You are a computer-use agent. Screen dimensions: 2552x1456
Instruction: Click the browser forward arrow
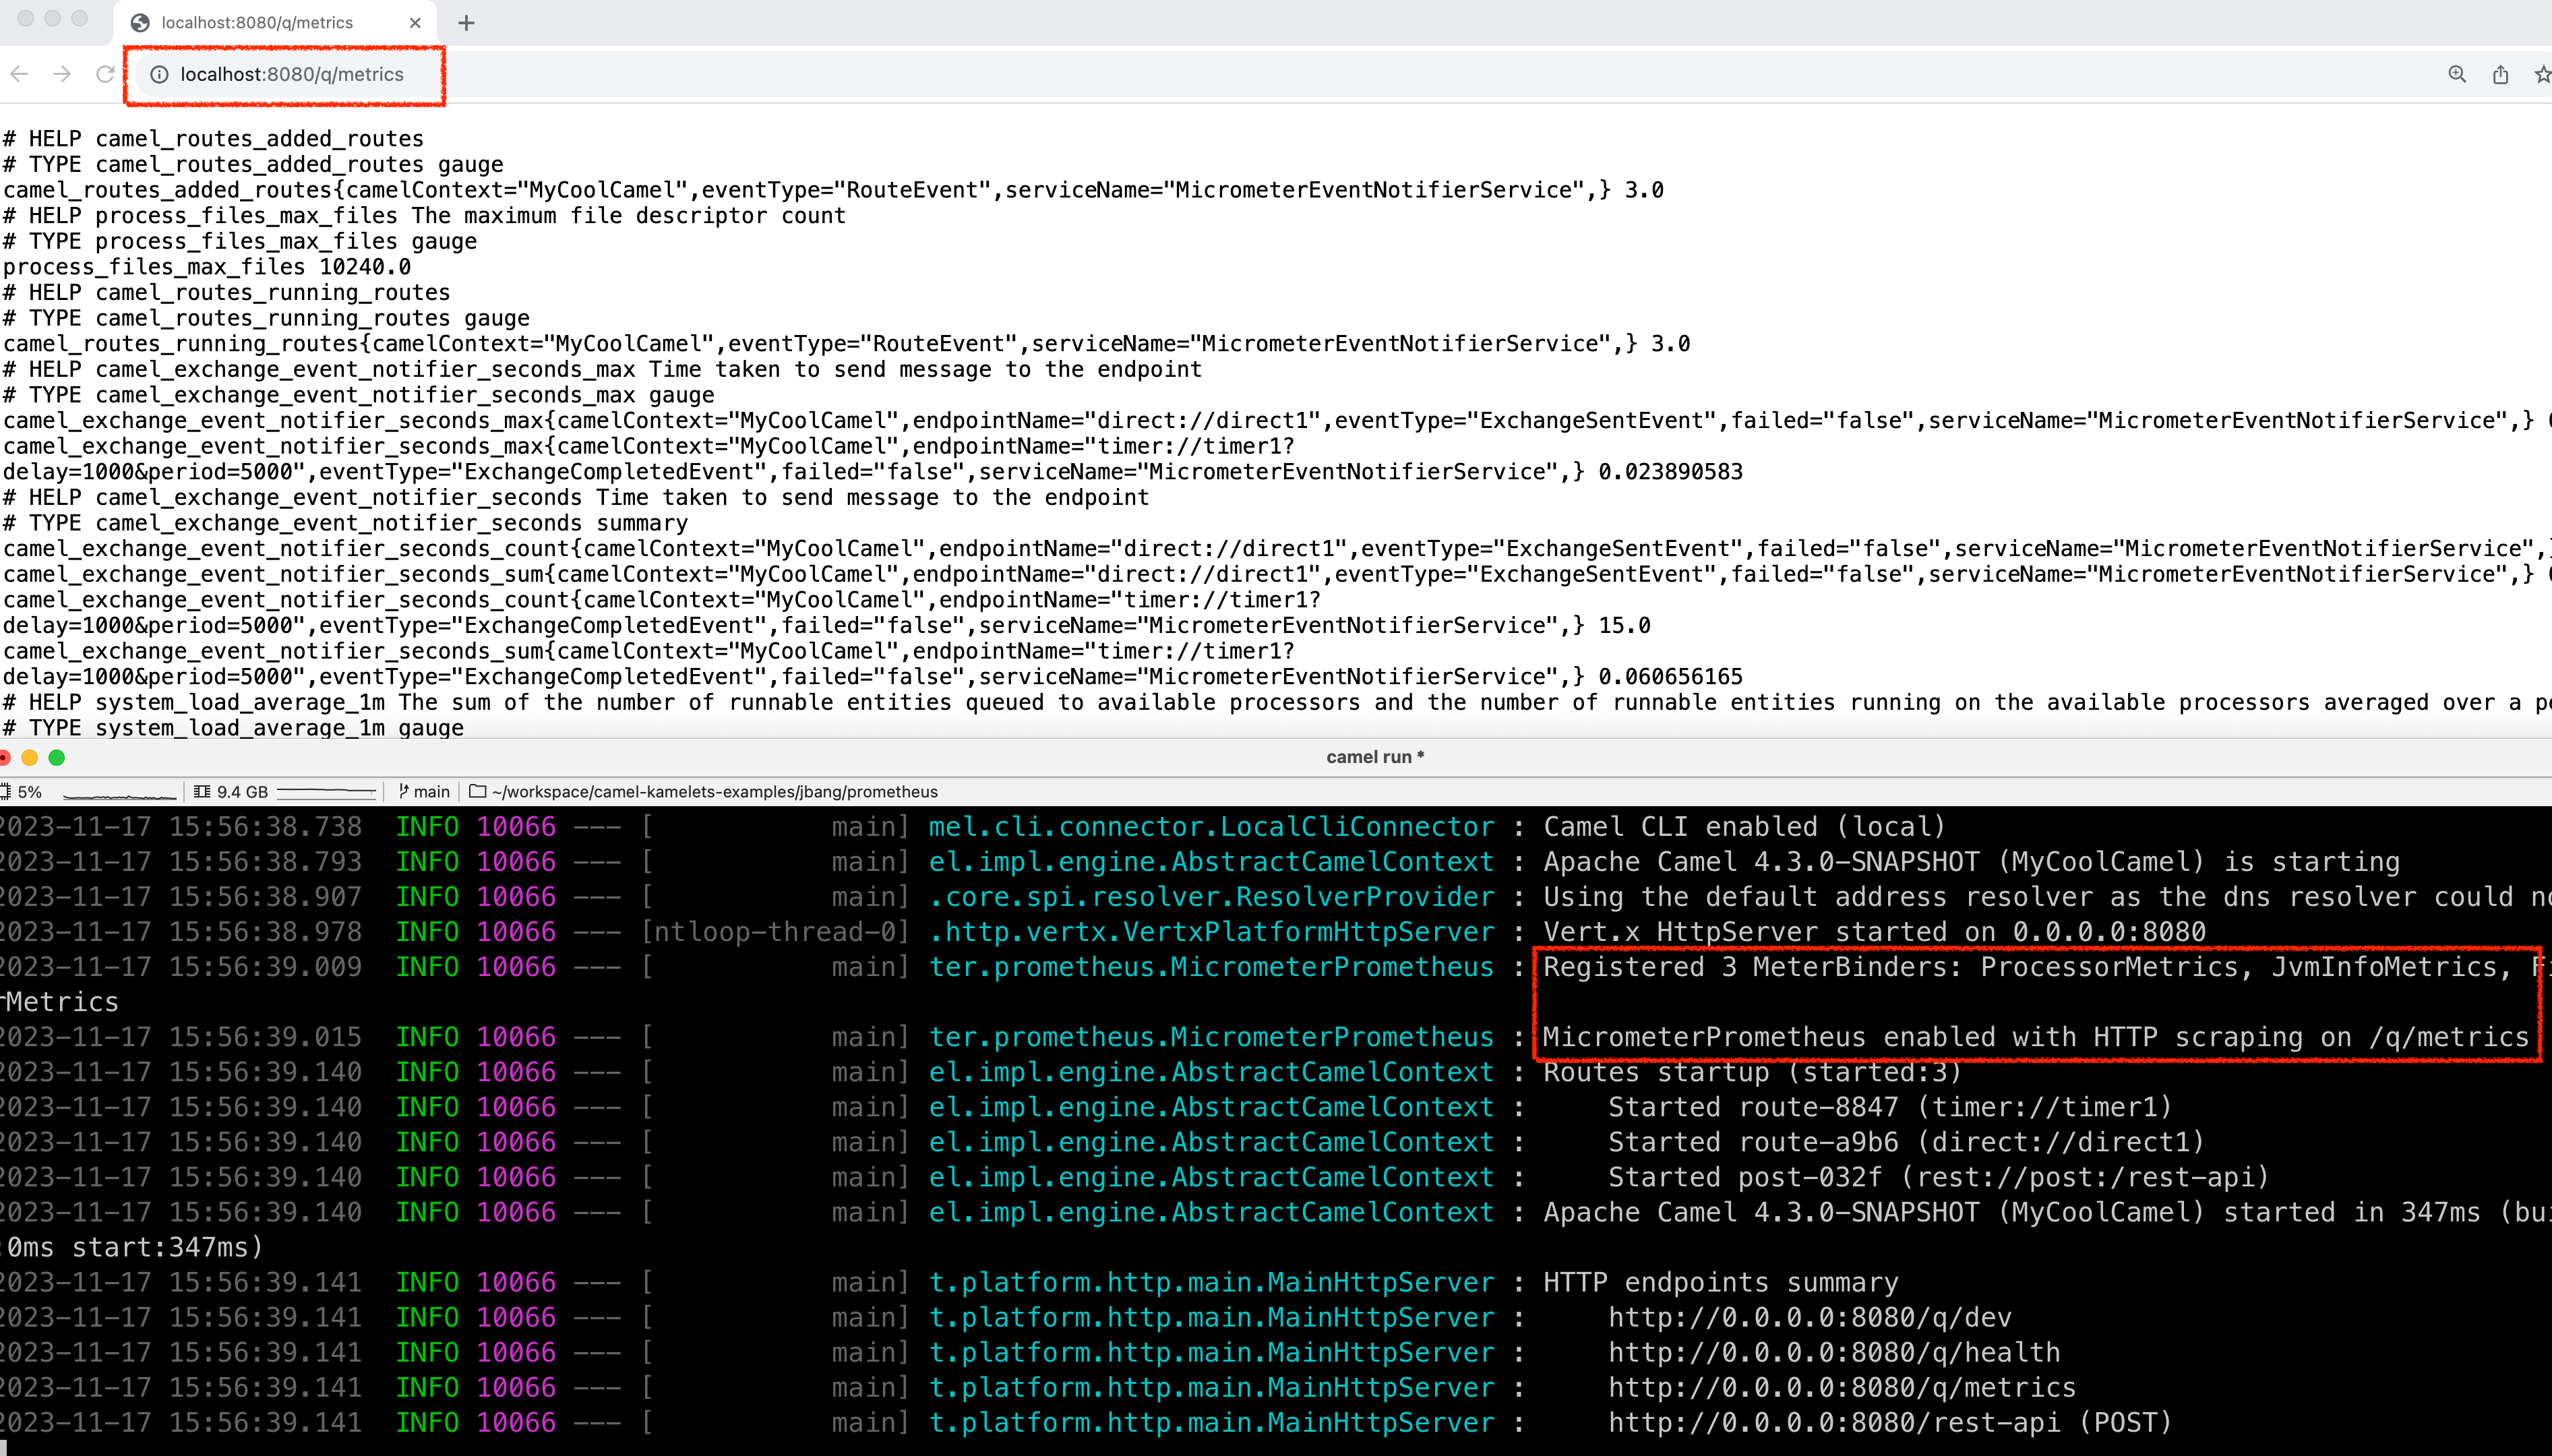[x=62, y=74]
